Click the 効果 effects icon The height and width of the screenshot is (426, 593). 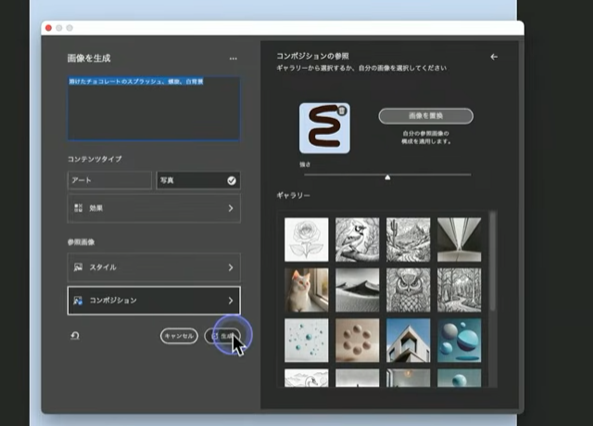click(78, 208)
